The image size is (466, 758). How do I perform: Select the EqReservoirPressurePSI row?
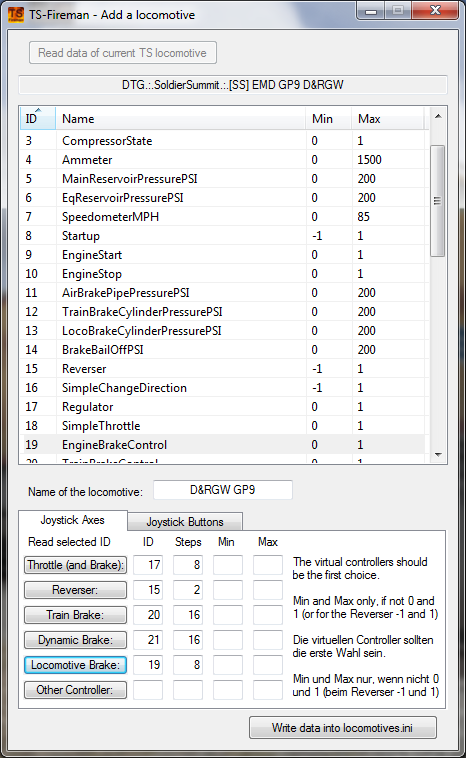click(x=222, y=198)
